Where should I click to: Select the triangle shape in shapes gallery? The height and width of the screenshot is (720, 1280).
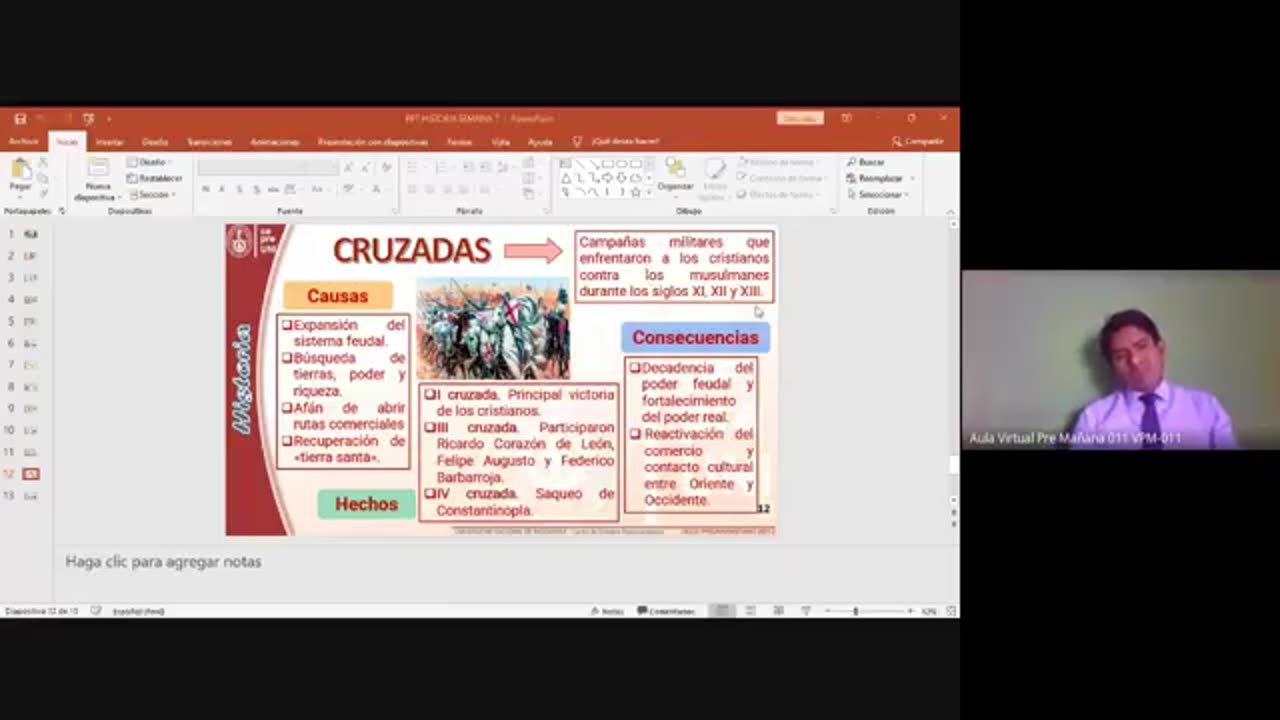566,178
